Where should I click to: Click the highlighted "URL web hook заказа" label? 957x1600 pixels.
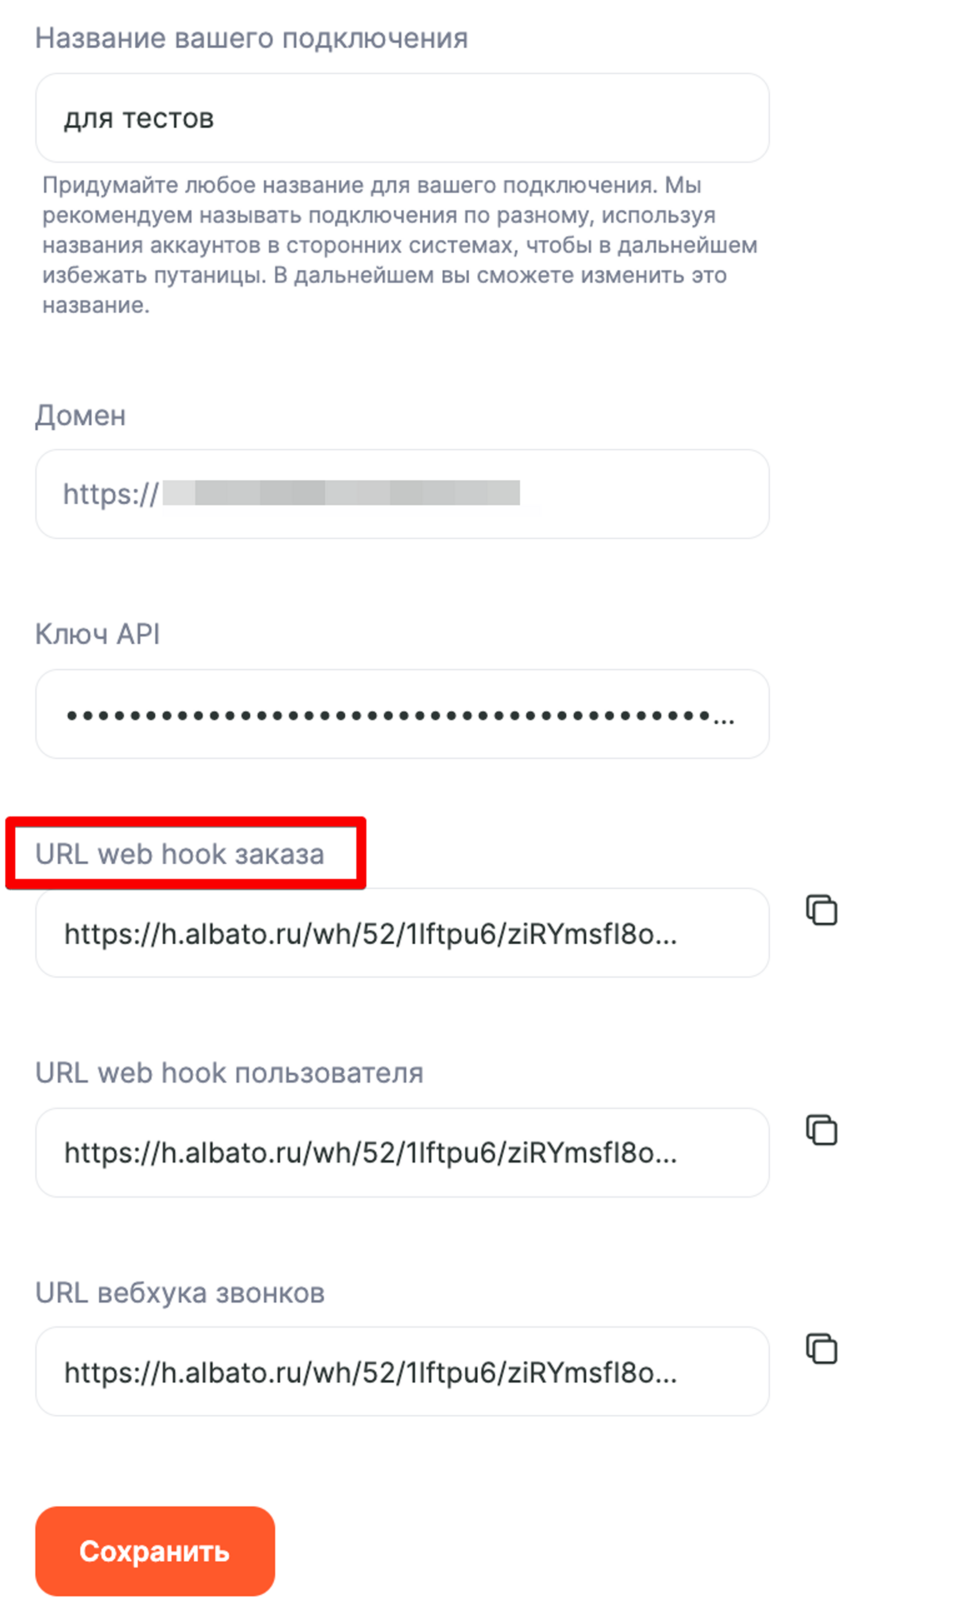point(180,854)
